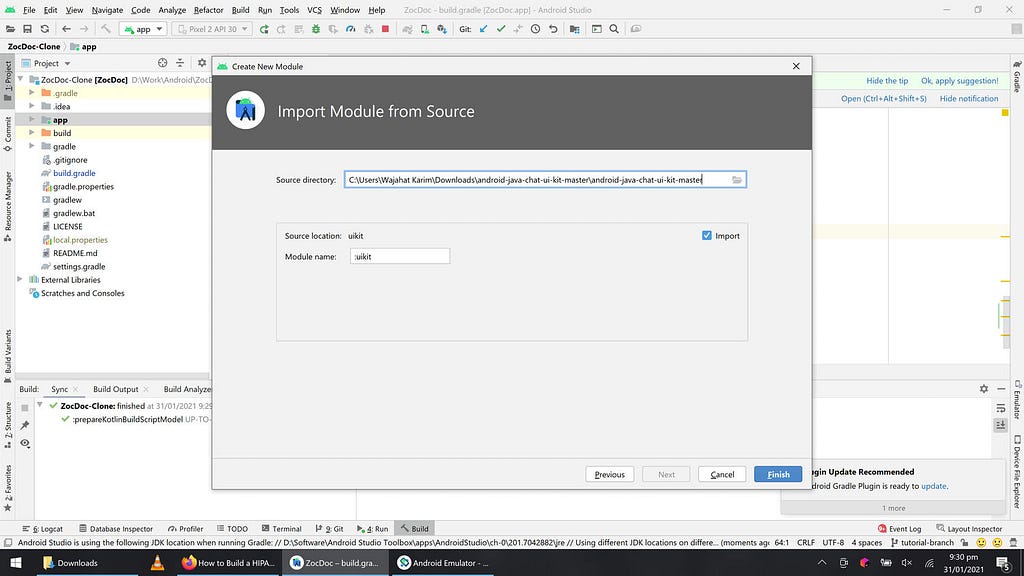Click the Hide notification link
Image resolution: width=1024 pixels, height=576 pixels.
[968, 99]
